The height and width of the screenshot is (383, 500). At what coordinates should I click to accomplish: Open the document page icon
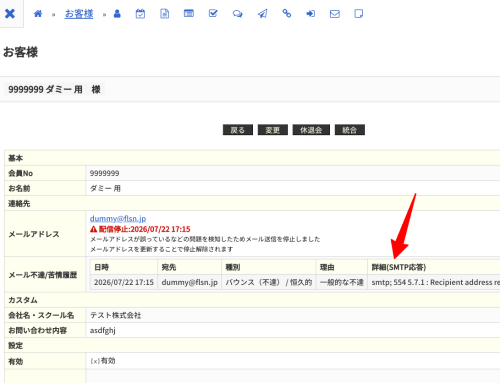pyautogui.click(x=165, y=14)
